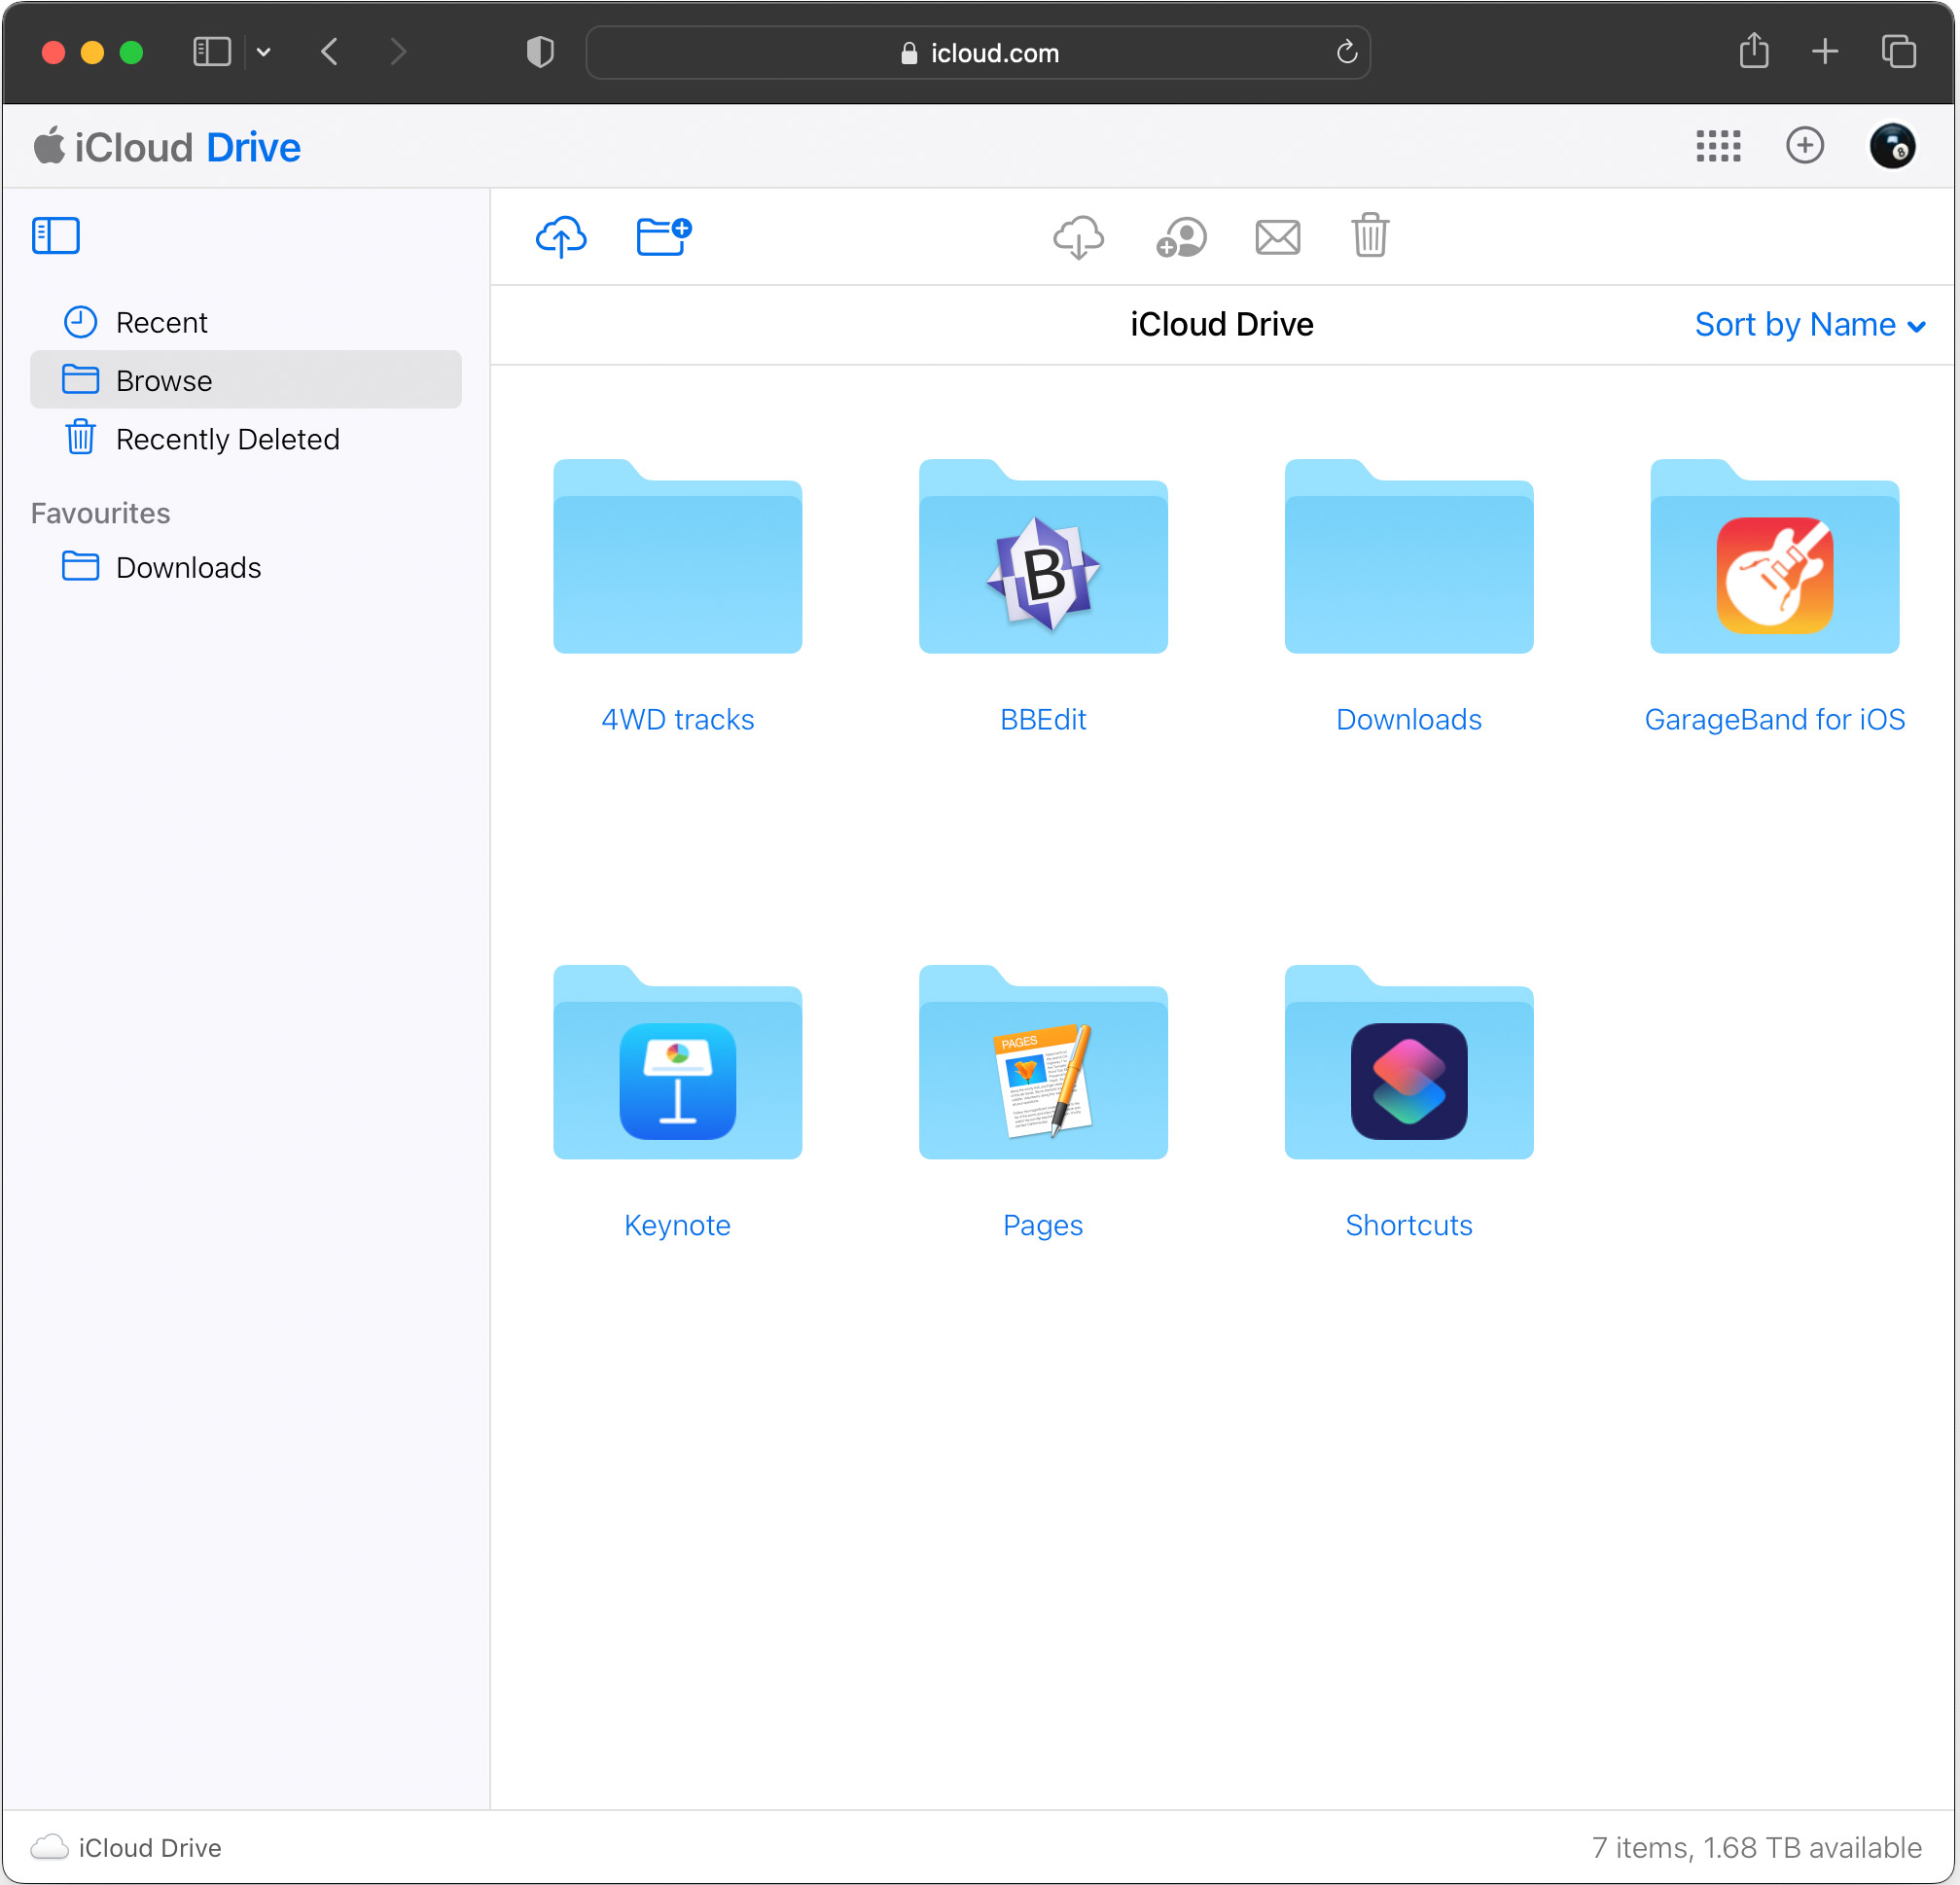Select the Keynote folder icon
Screen dimensions: 1960x1885
[678, 1062]
